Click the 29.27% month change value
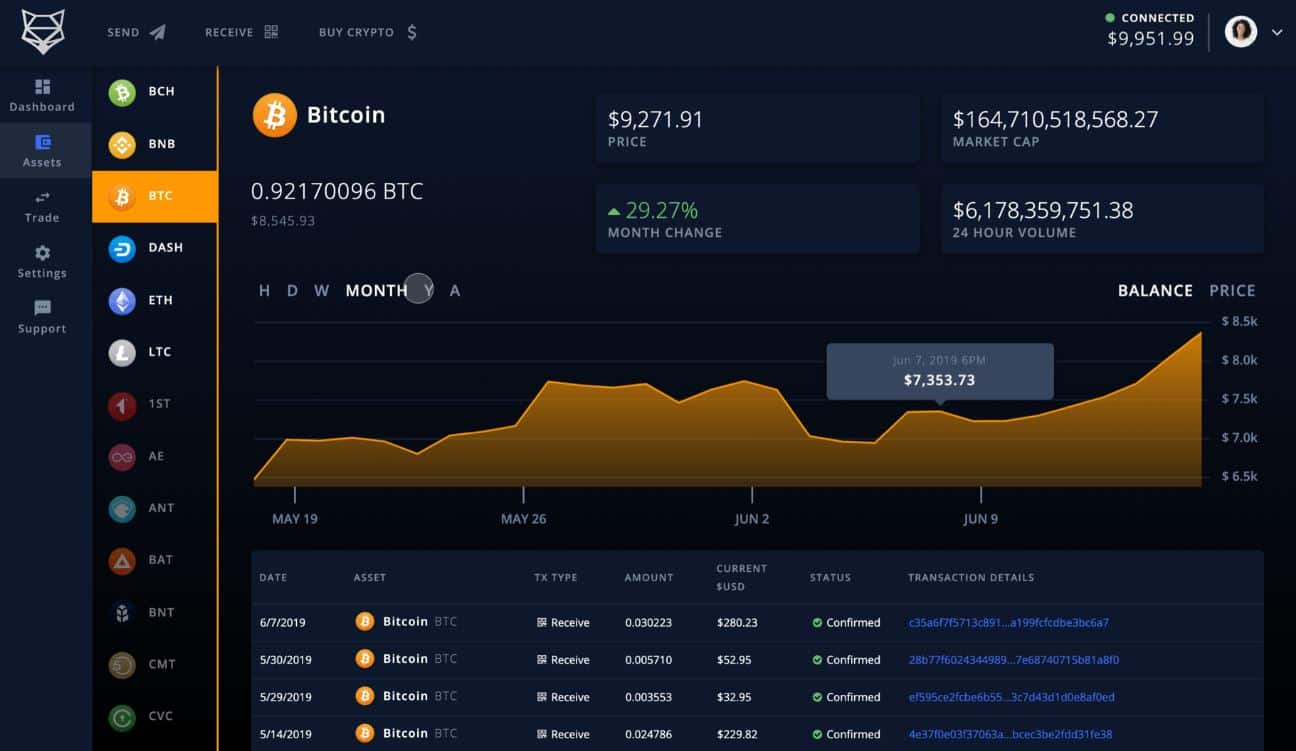1296x751 pixels. tap(662, 211)
